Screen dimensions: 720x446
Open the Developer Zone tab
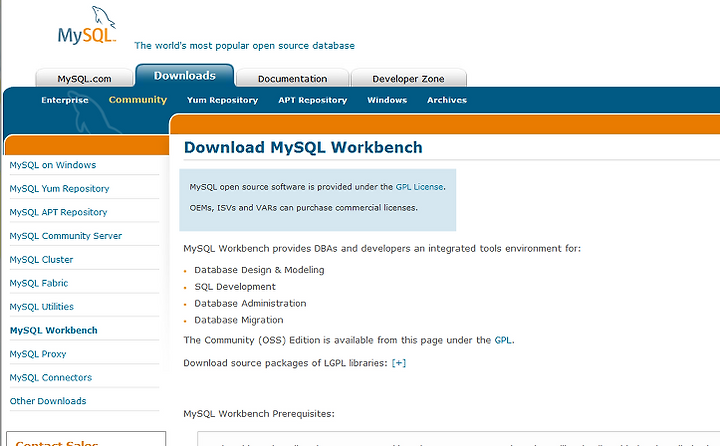[408, 79]
